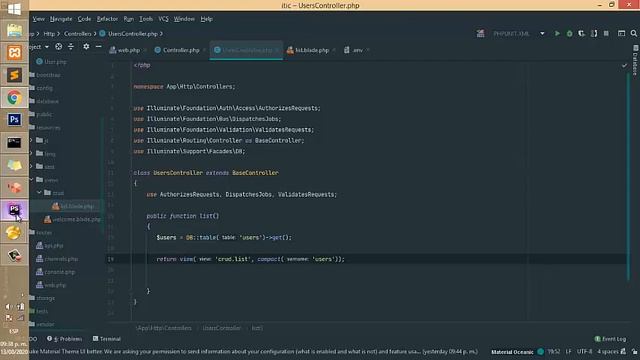The width and height of the screenshot is (640, 360).
Task: Locate current file in project tree
Action: 59,47
